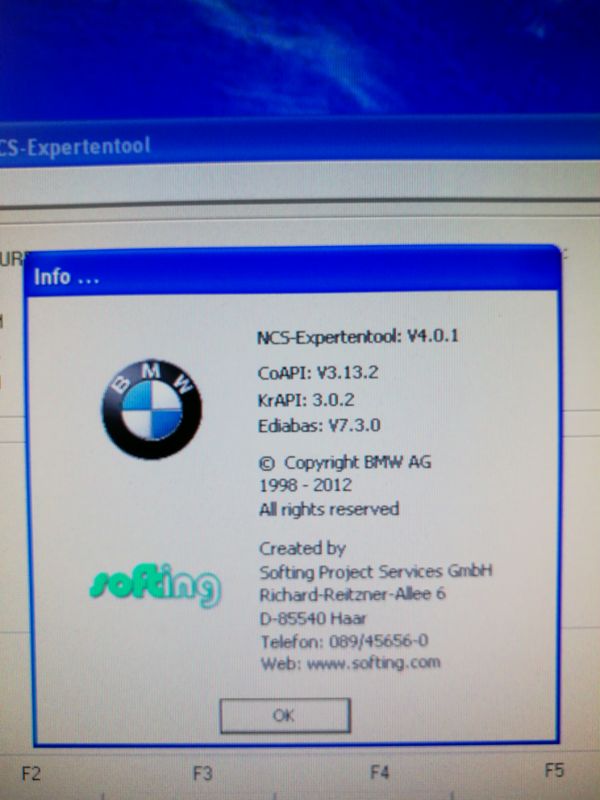Click the Copyright BMW AG text
This screenshot has width=600, height=800.
click(345, 463)
